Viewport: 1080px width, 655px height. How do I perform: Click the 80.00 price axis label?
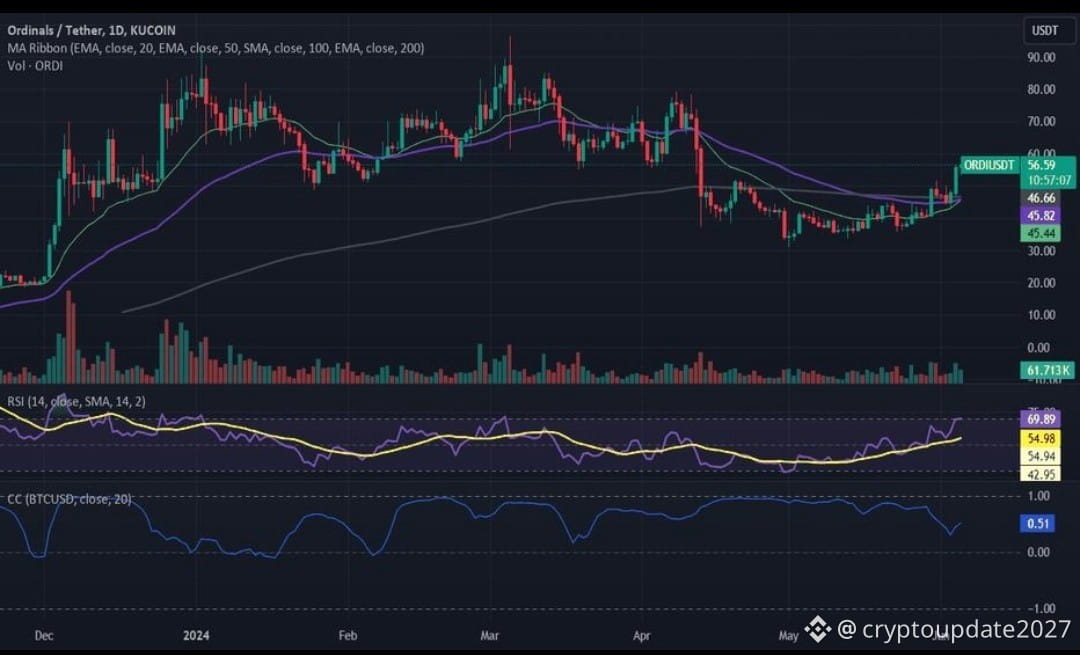click(x=1041, y=90)
